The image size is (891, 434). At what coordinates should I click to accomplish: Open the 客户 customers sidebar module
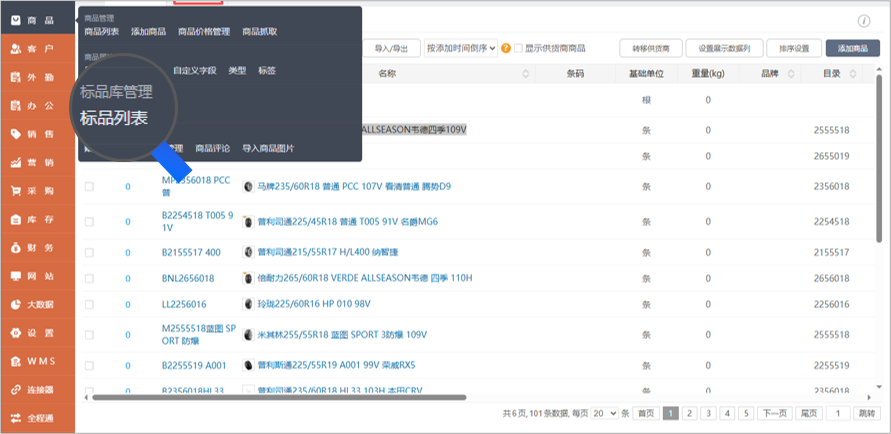[37, 49]
